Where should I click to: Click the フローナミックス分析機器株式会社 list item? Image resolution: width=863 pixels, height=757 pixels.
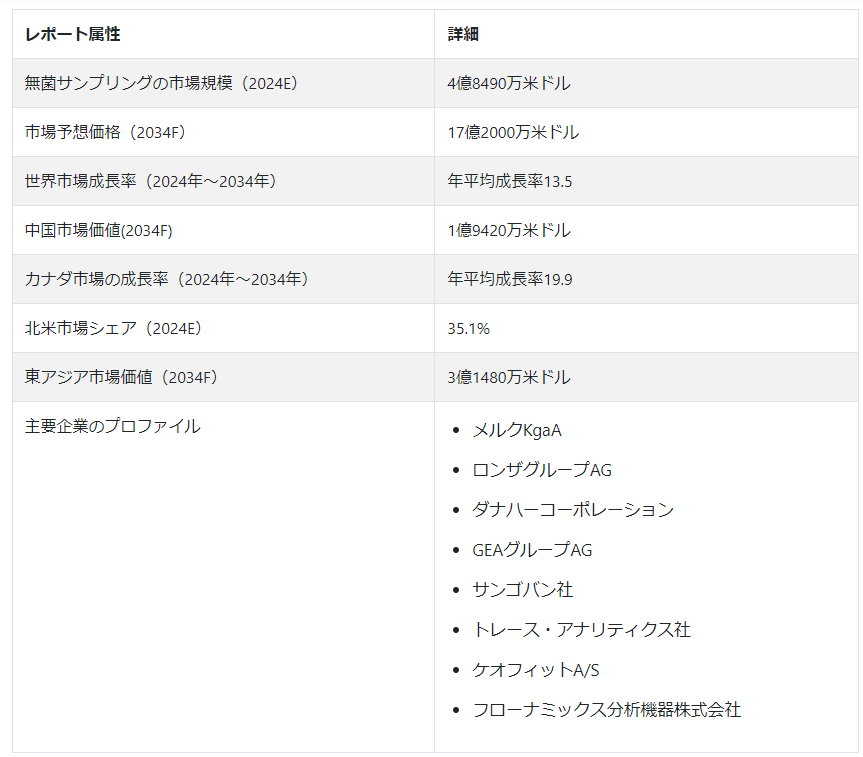[x=606, y=710]
